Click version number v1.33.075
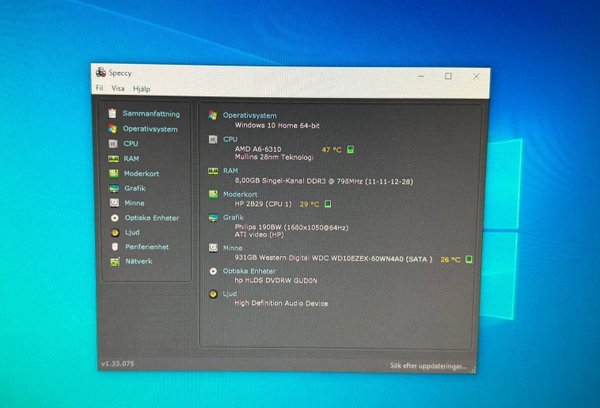600x408 pixels. pos(117,364)
